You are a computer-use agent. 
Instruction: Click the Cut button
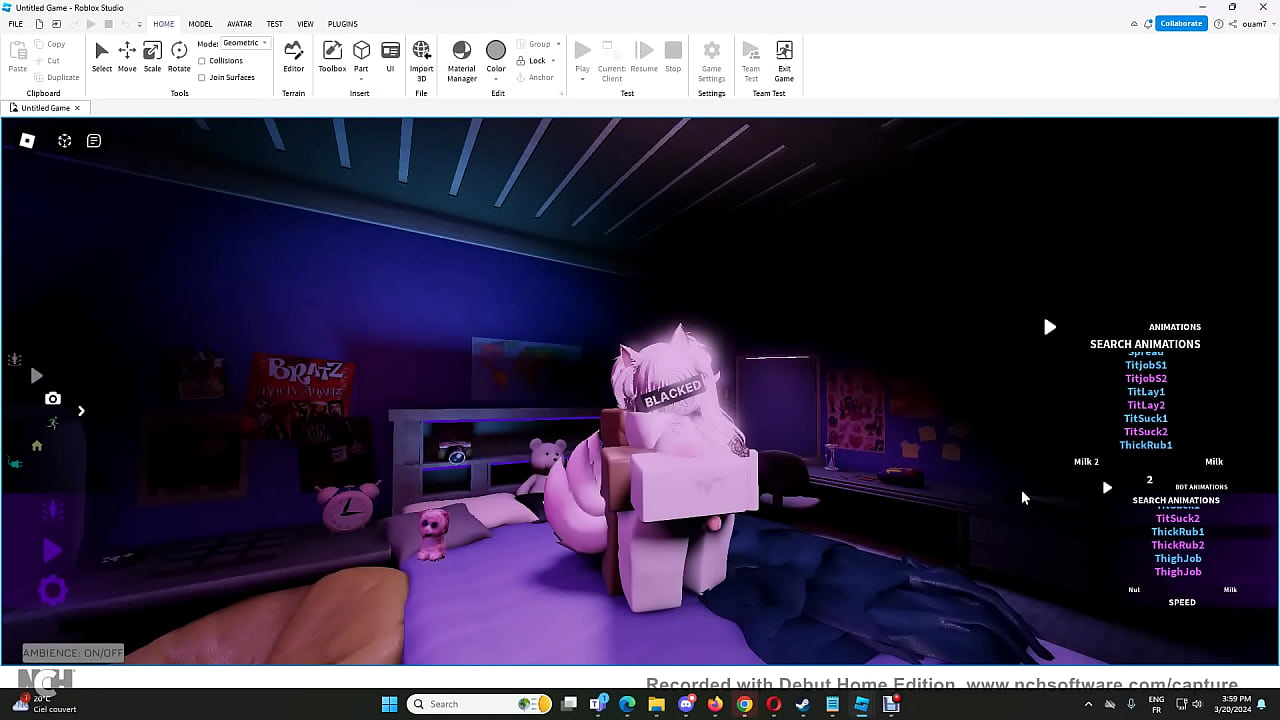pos(47,61)
